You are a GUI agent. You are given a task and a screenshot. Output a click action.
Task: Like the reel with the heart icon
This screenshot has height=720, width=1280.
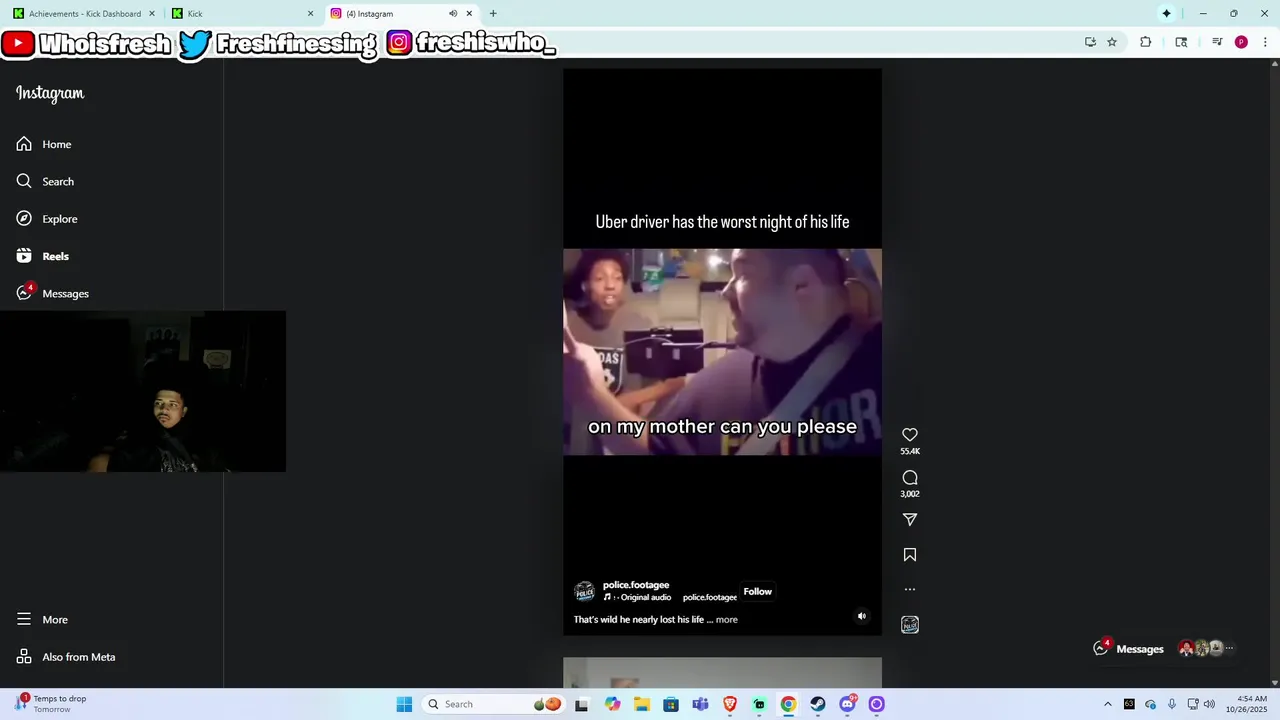click(910, 435)
